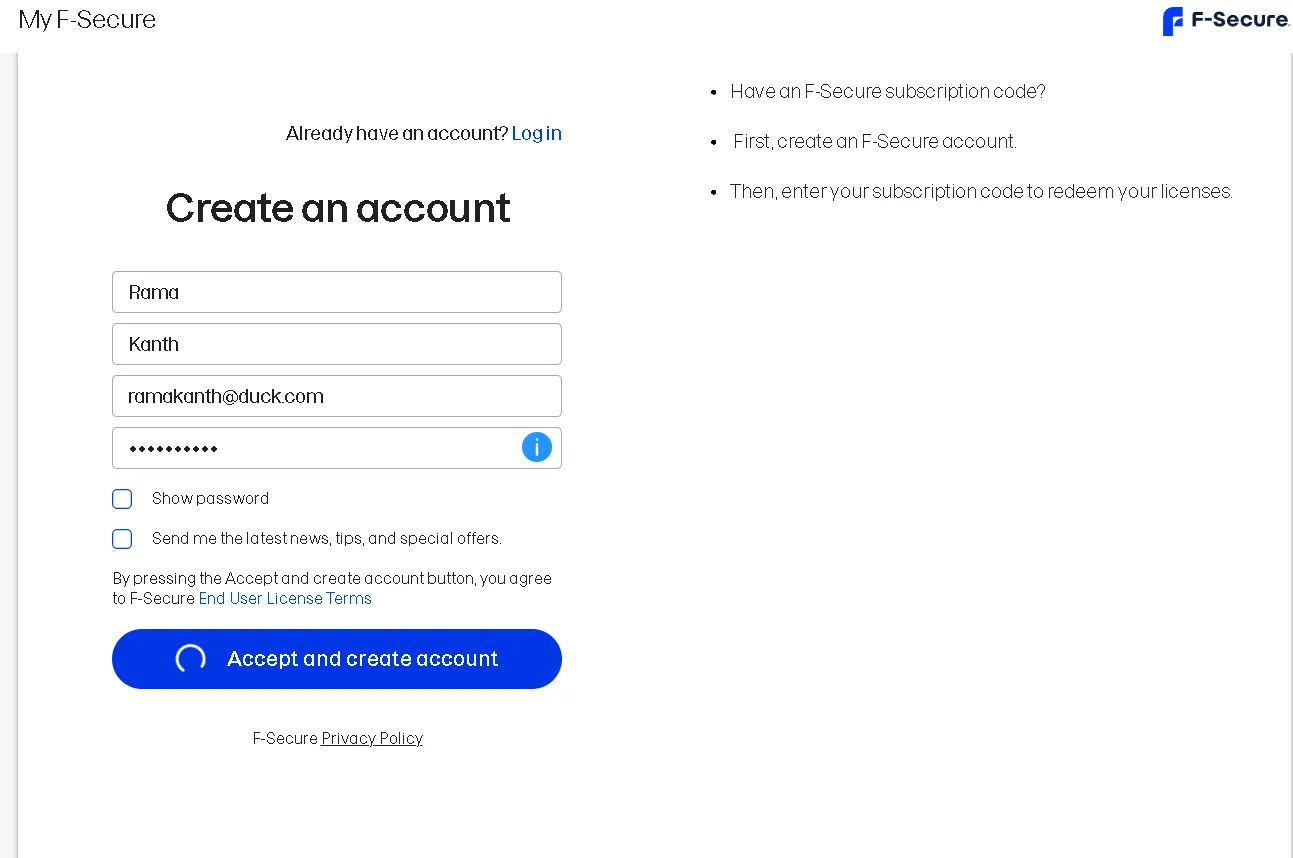Open the F-Secure Privacy Policy link

coord(372,738)
